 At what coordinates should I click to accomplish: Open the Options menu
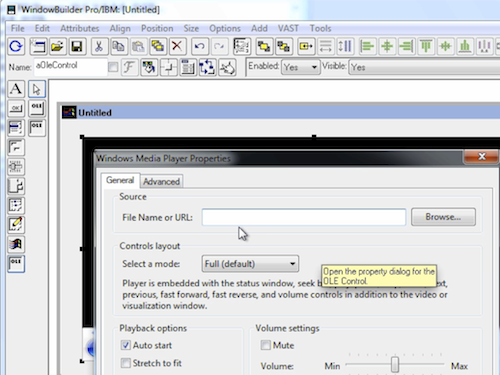pyautogui.click(x=225, y=28)
